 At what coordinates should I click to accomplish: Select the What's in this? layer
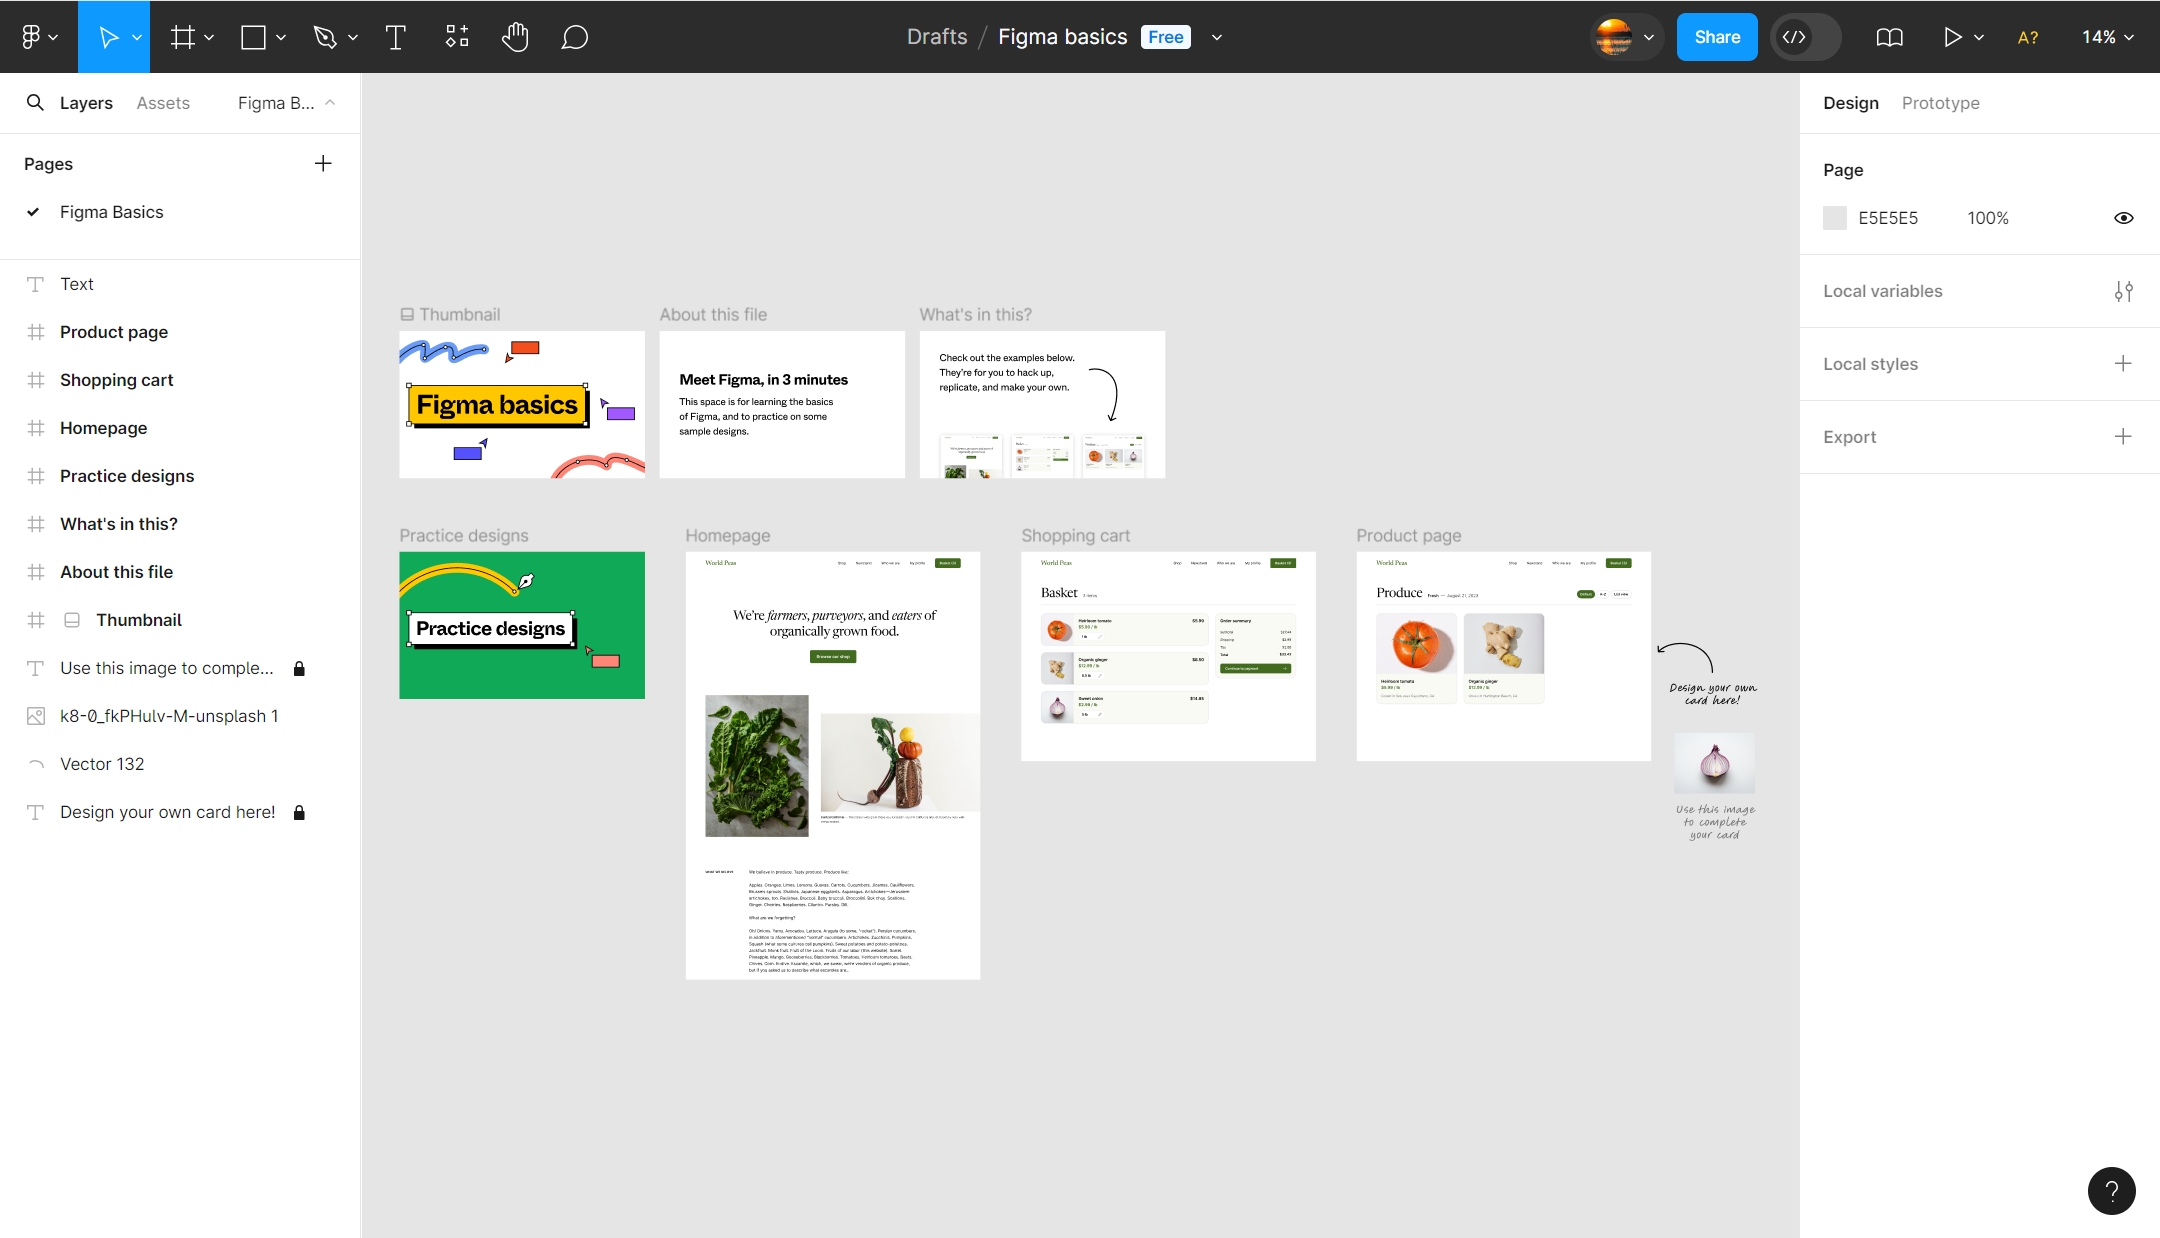[x=180, y=524]
